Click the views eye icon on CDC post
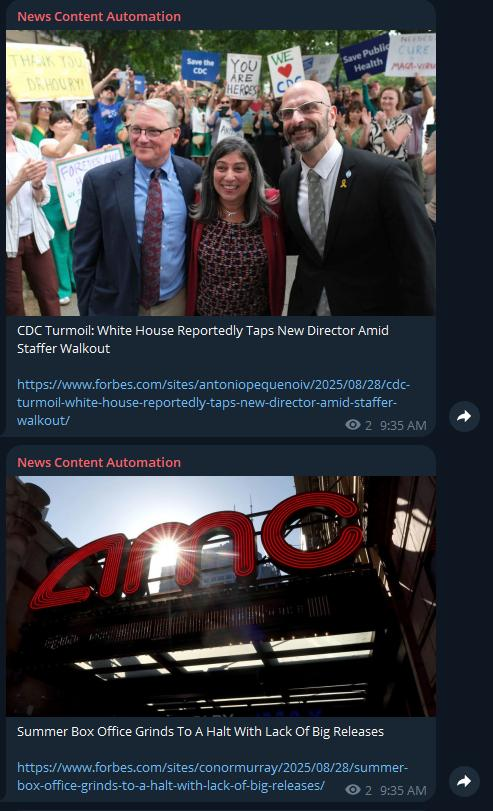Screen dimensions: 493x811 pyautogui.click(x=353, y=425)
